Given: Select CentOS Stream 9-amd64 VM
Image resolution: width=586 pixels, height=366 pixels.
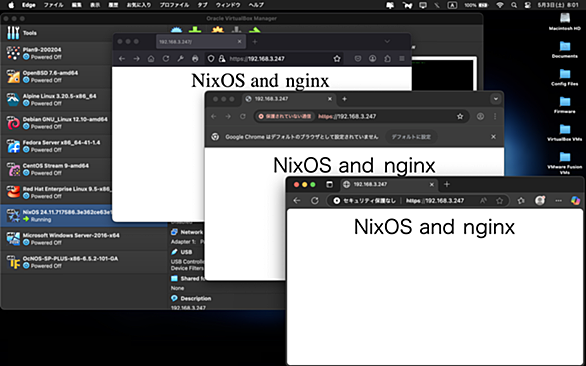Looking at the screenshot, I should pyautogui.click(x=56, y=169).
